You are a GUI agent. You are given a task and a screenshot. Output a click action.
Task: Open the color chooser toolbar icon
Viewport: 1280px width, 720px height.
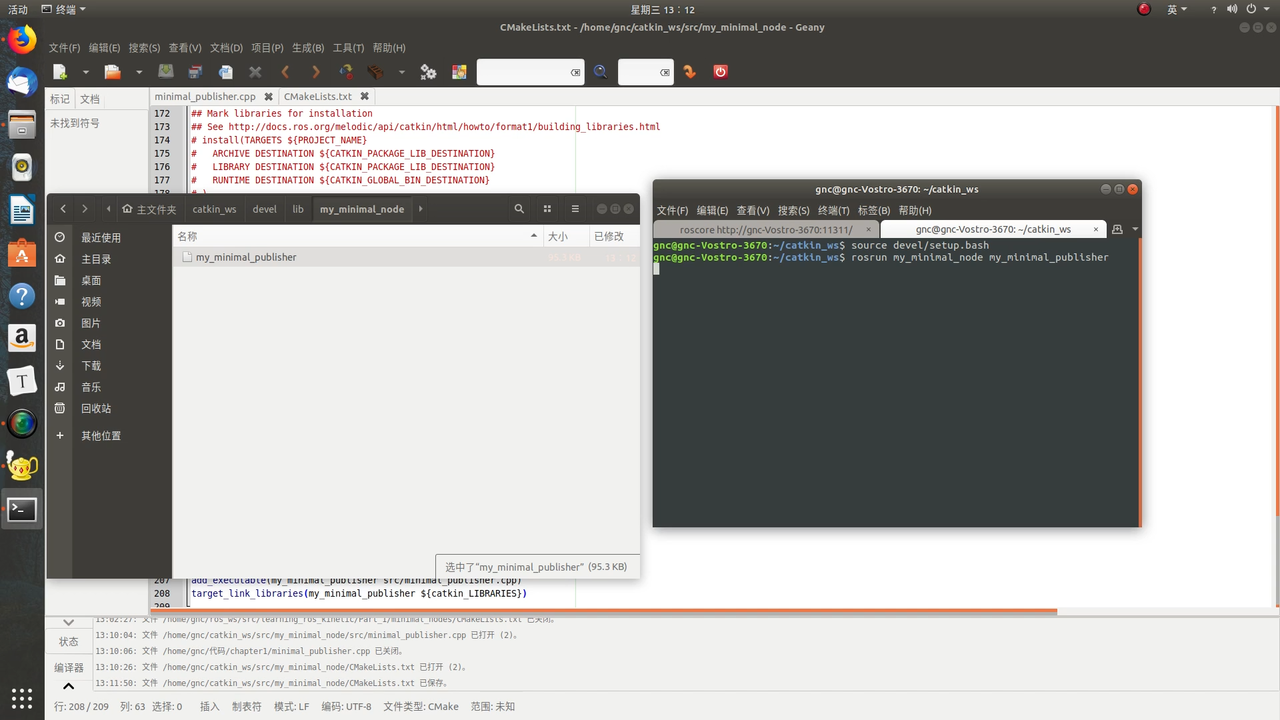coord(459,72)
